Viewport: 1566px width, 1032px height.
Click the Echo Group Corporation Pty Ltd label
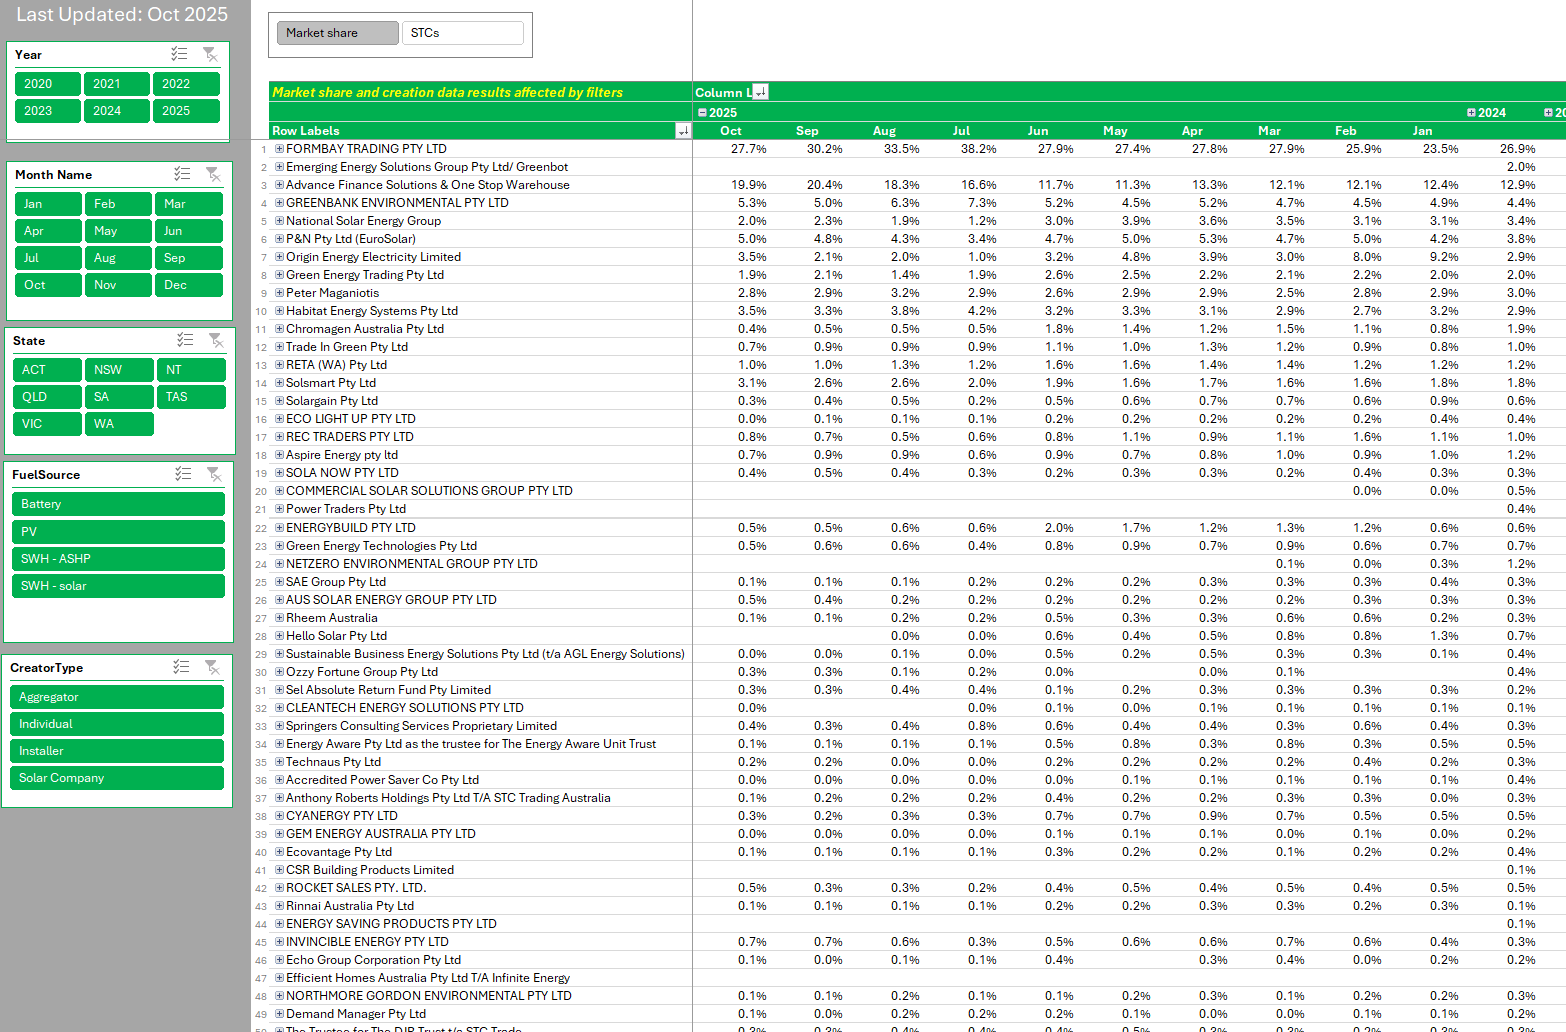[373, 960]
